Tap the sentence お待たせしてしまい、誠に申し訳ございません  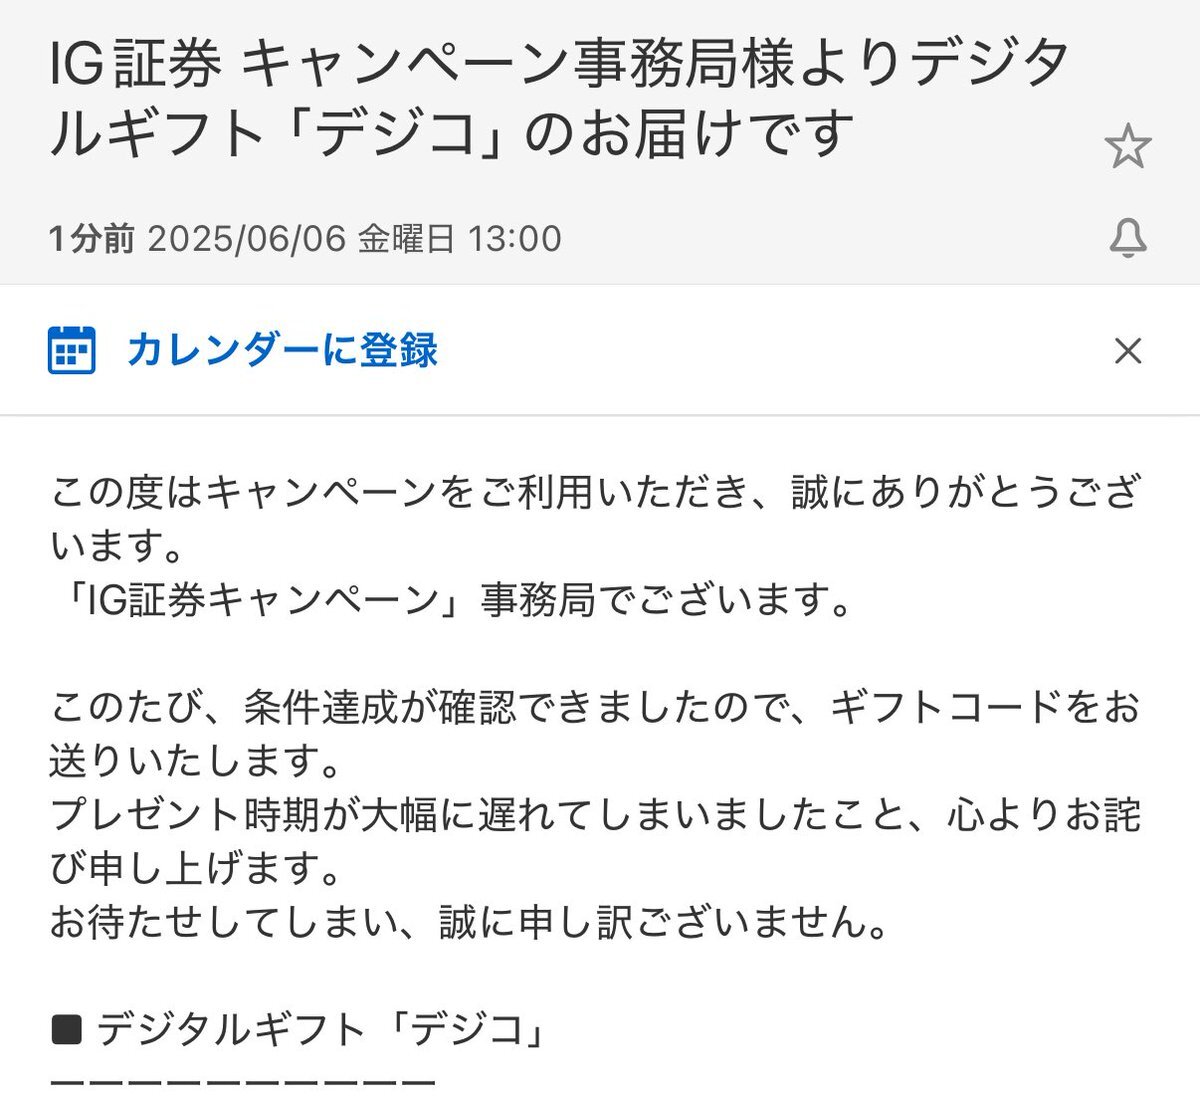pos(470,921)
